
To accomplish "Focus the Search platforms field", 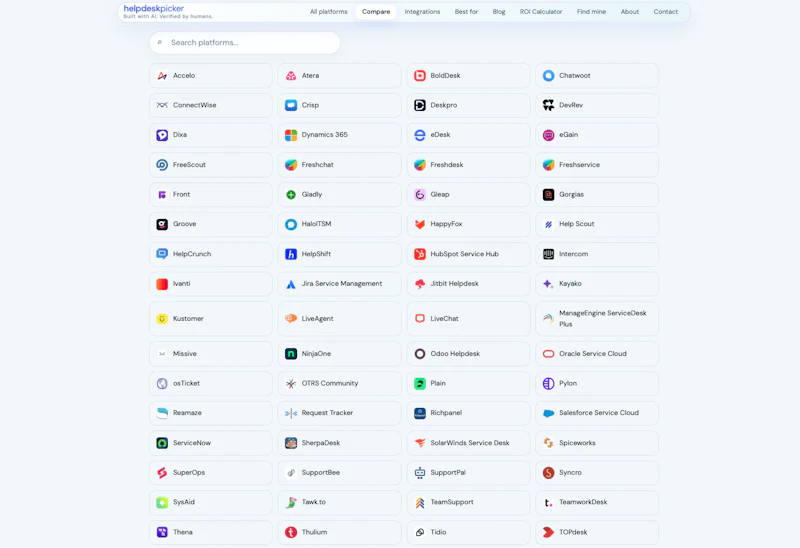I will point(245,43).
